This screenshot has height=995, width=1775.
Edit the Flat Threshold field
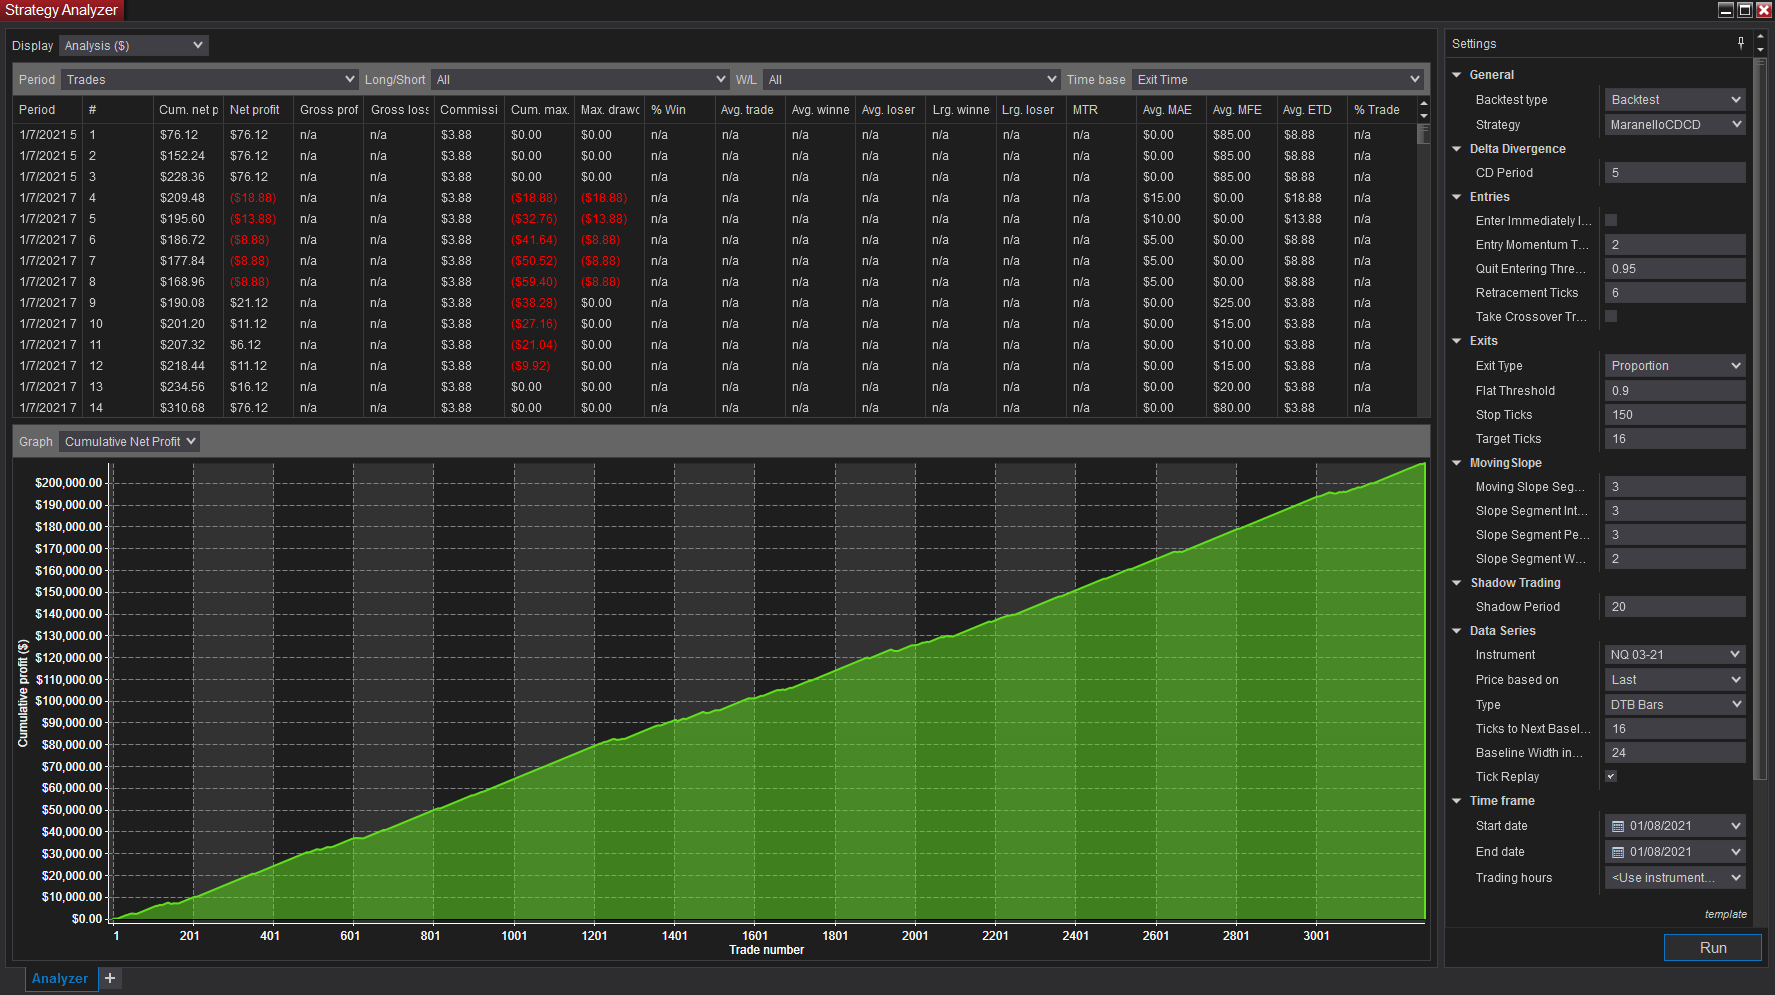1675,391
